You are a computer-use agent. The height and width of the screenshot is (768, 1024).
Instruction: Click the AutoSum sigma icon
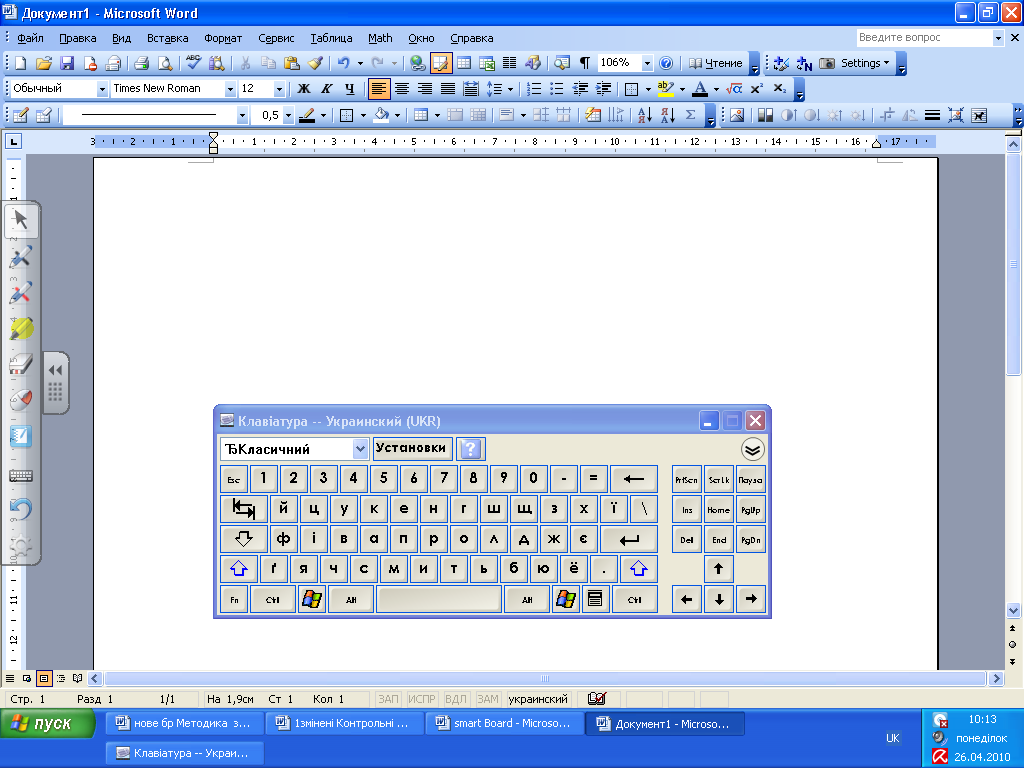point(690,115)
